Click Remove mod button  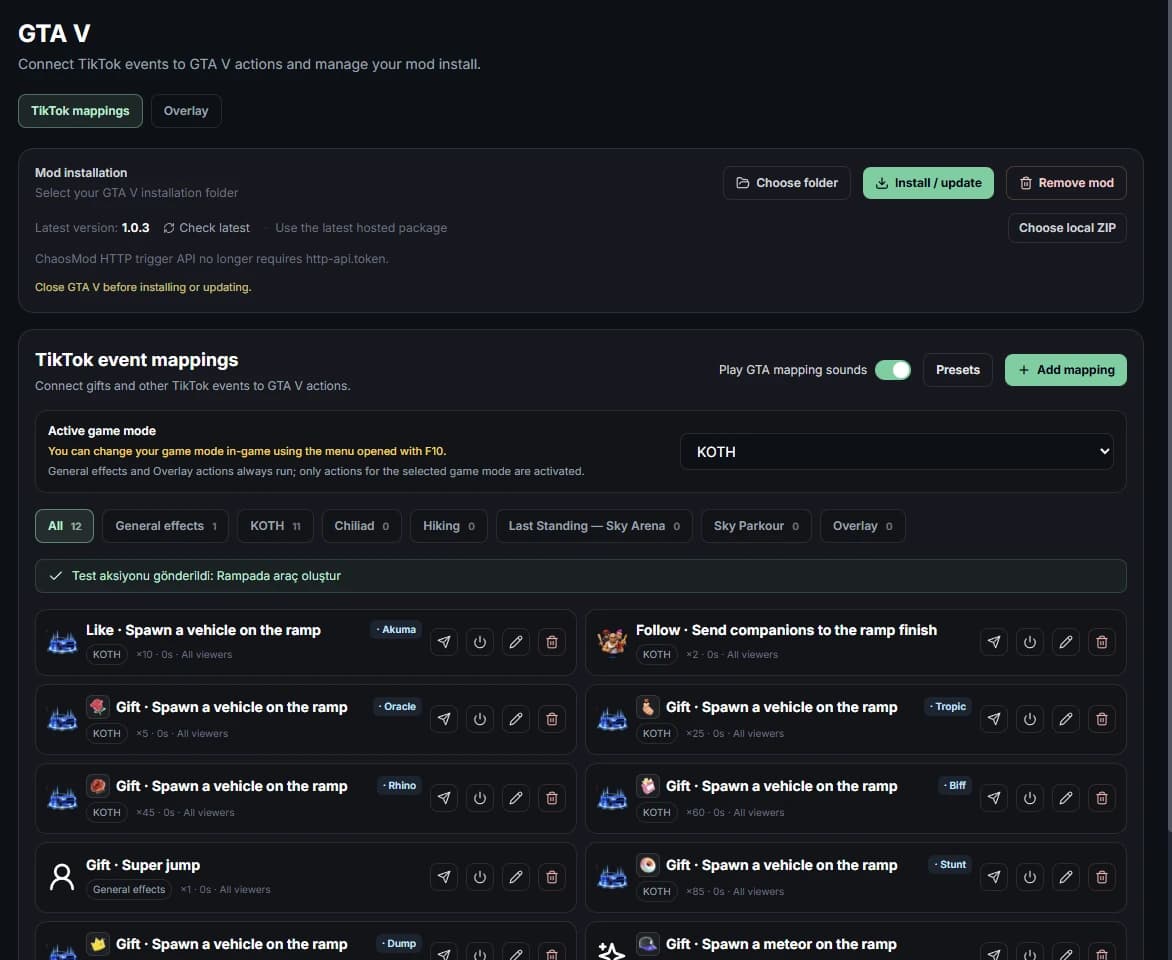[1067, 183]
